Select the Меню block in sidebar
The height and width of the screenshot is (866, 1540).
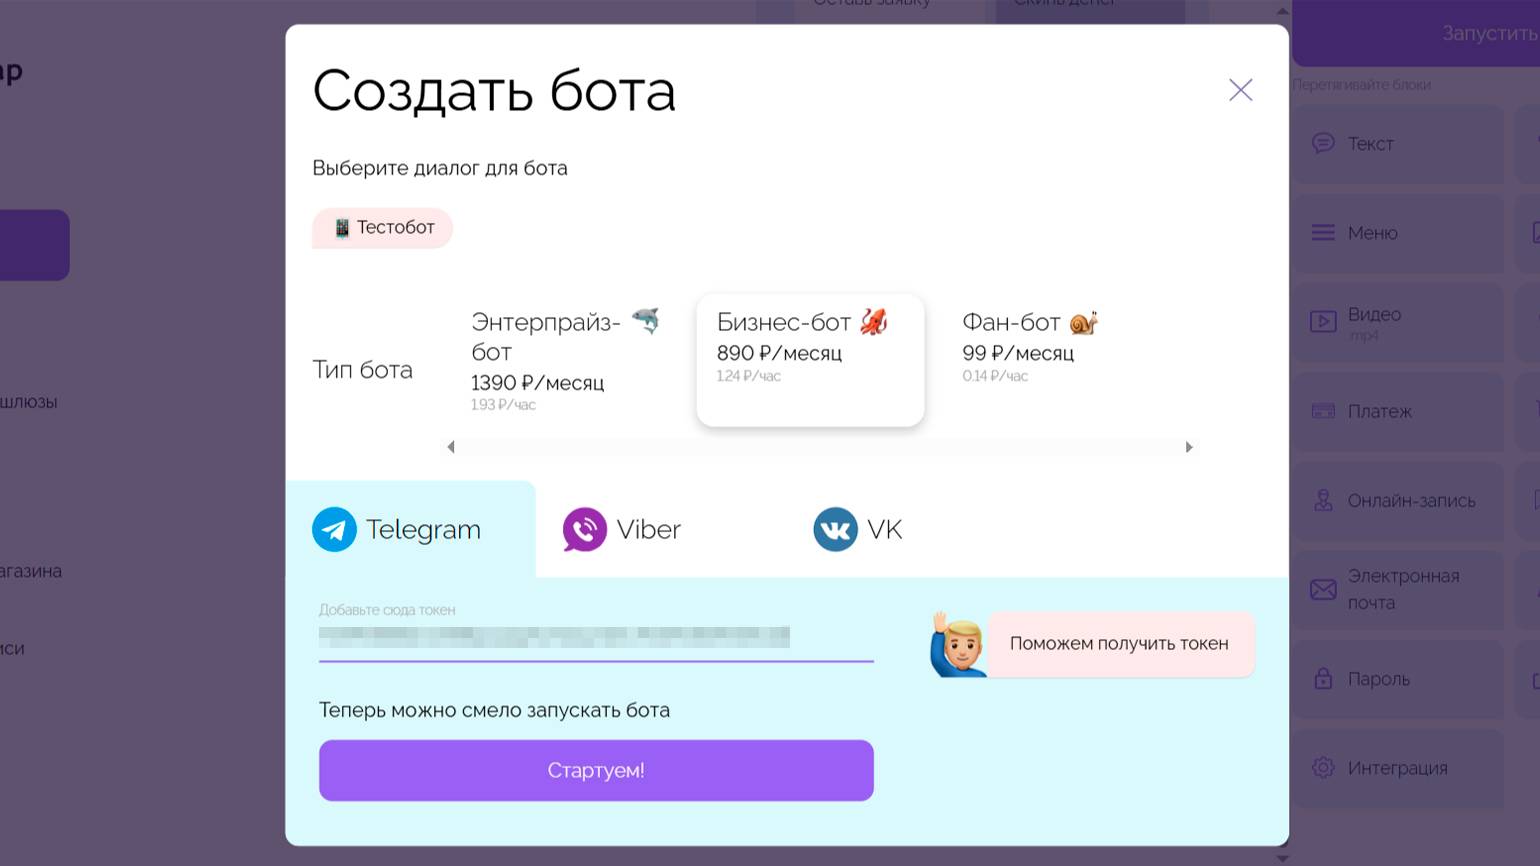1398,233
